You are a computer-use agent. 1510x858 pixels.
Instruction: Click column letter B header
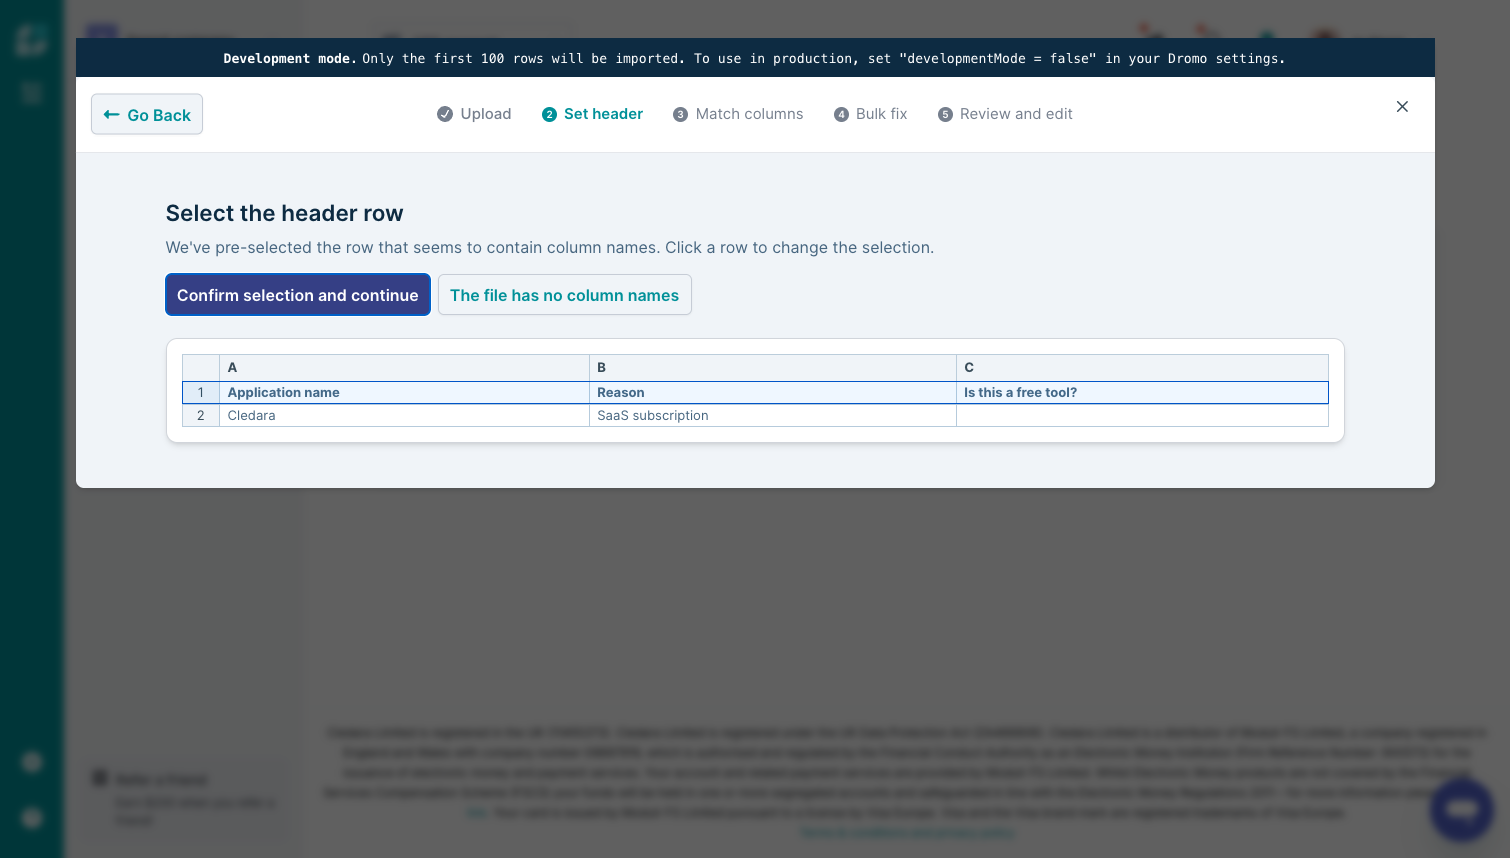(x=773, y=368)
